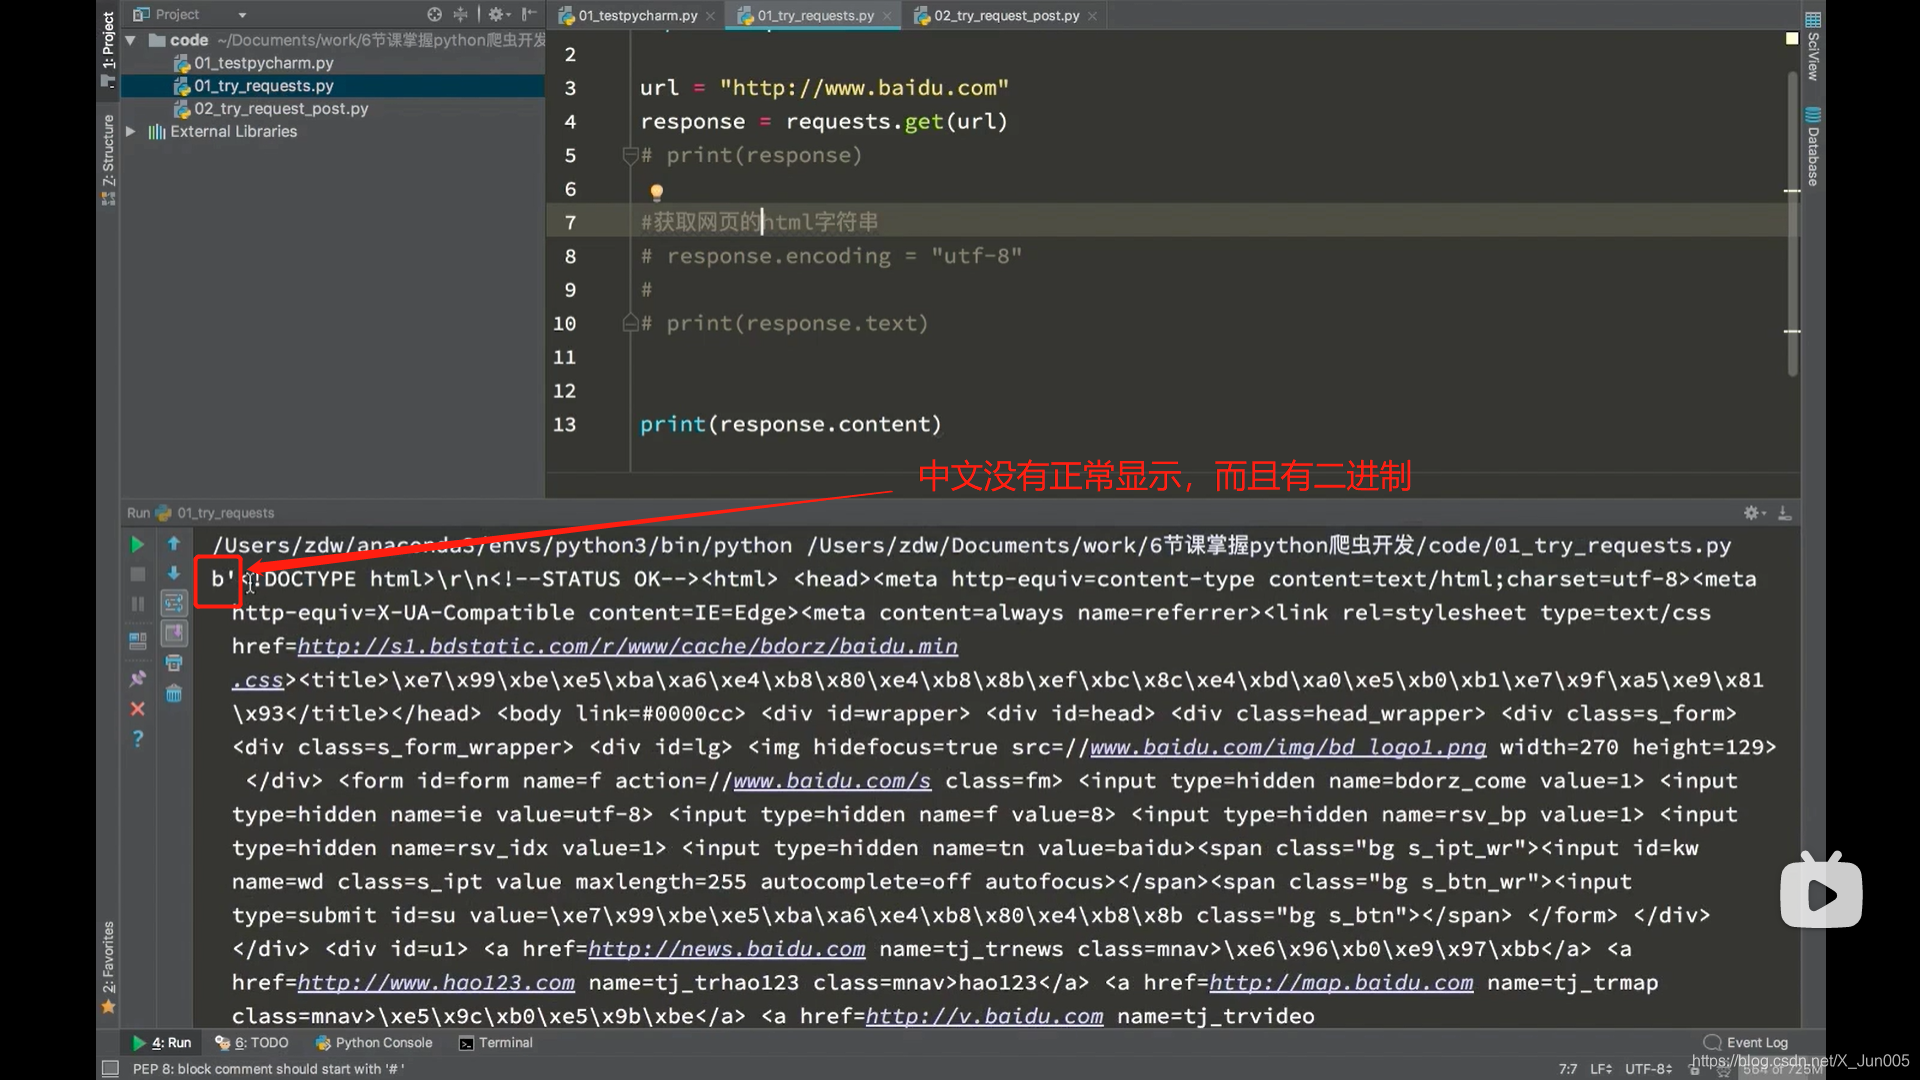Close the 02_try_request_post.py tab
Image resolution: width=1920 pixels, height=1080 pixels.
pos(1092,16)
